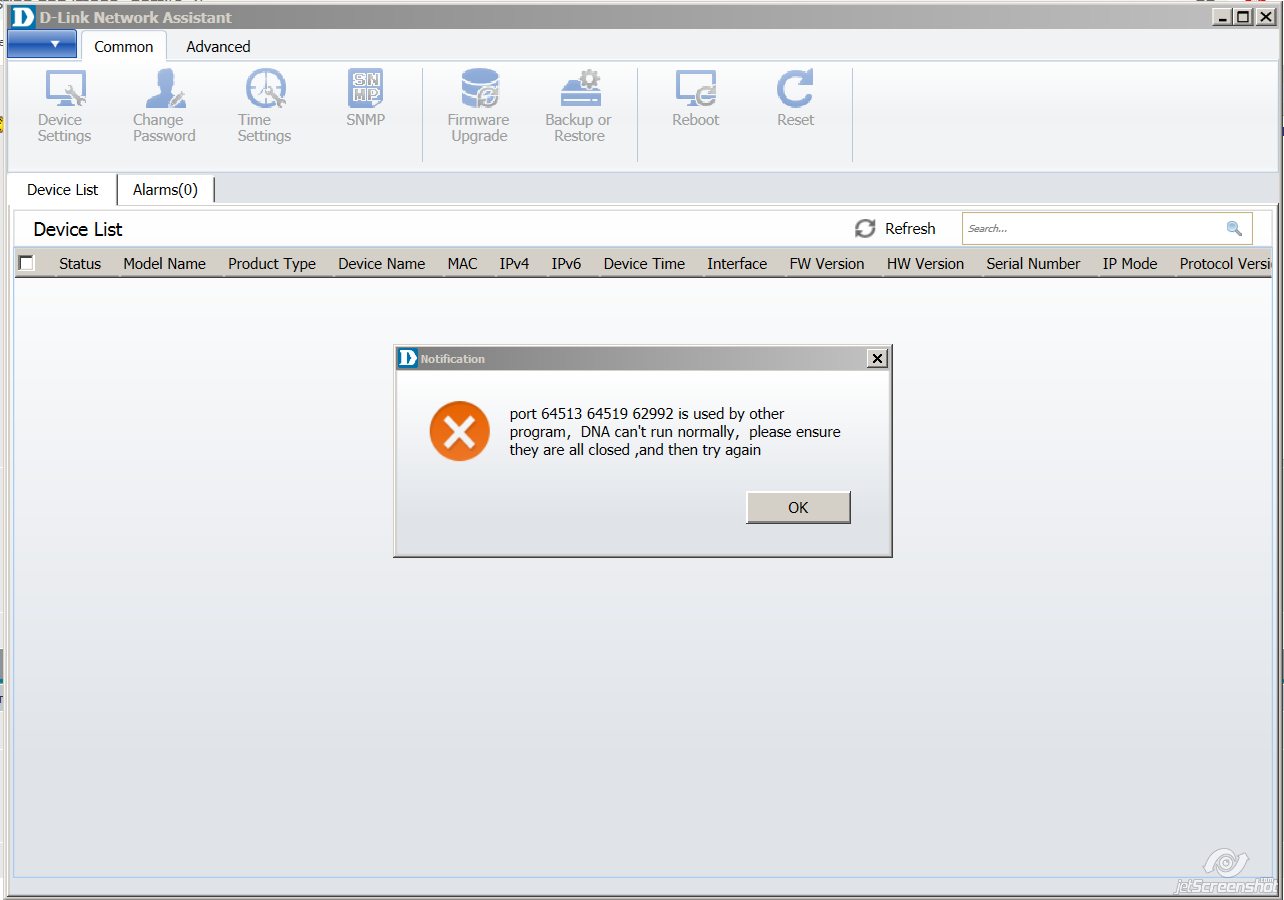Sort by the HW Version column header

click(x=925, y=264)
